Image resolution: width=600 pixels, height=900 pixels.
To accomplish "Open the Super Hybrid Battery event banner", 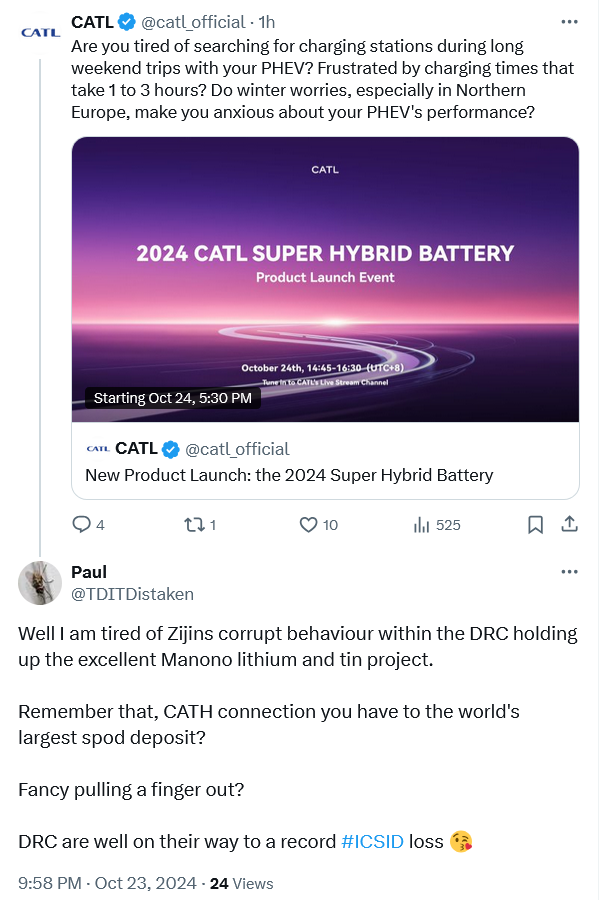I will coord(325,279).
